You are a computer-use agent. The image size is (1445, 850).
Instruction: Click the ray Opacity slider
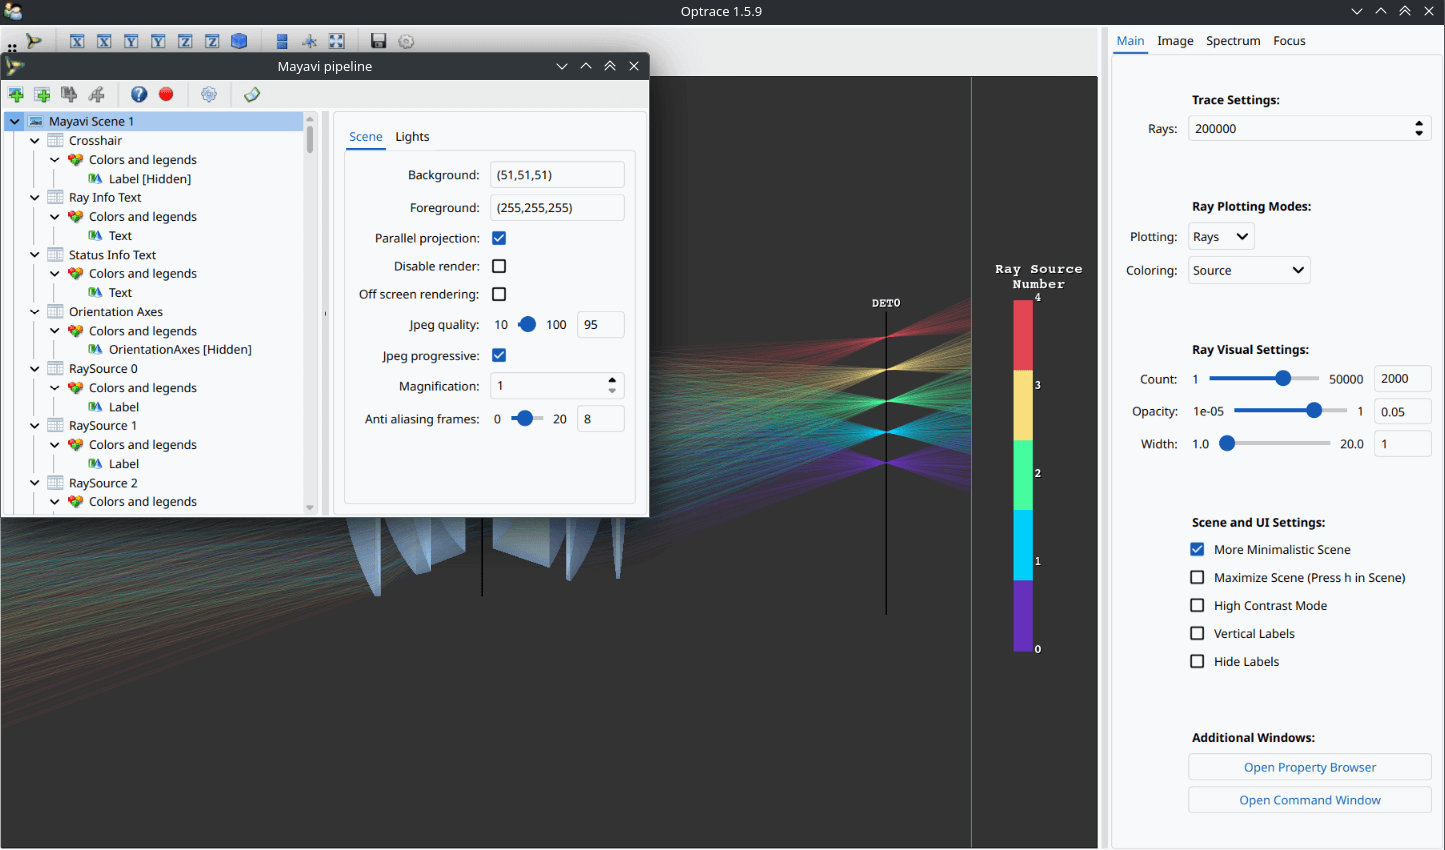tap(1289, 411)
